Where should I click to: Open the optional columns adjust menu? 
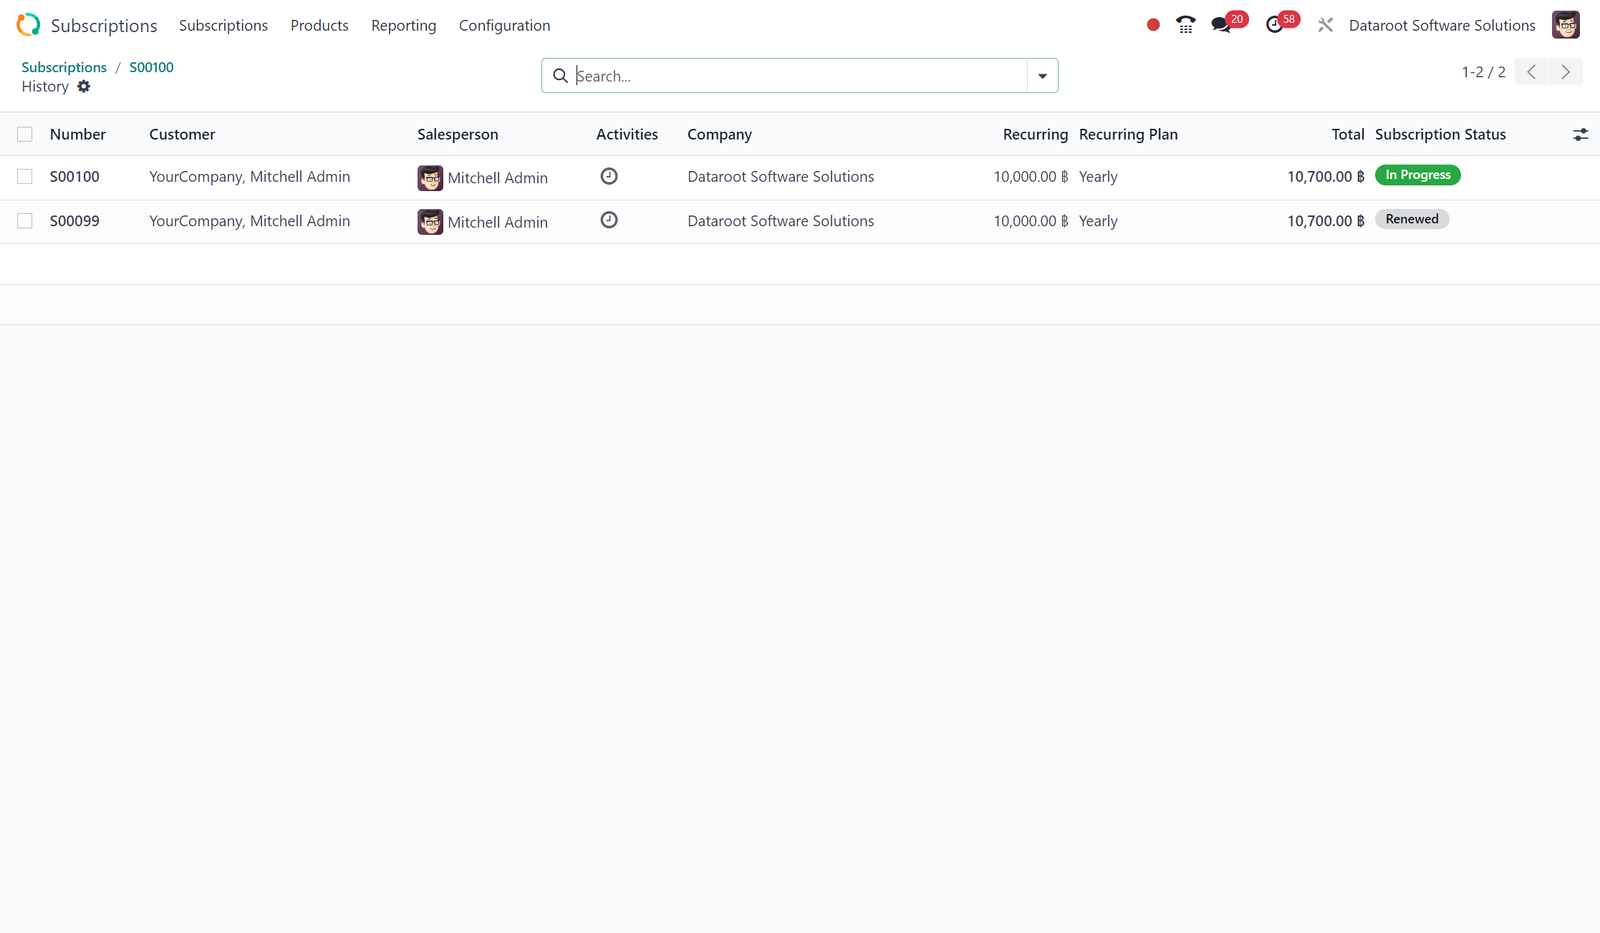tap(1580, 134)
